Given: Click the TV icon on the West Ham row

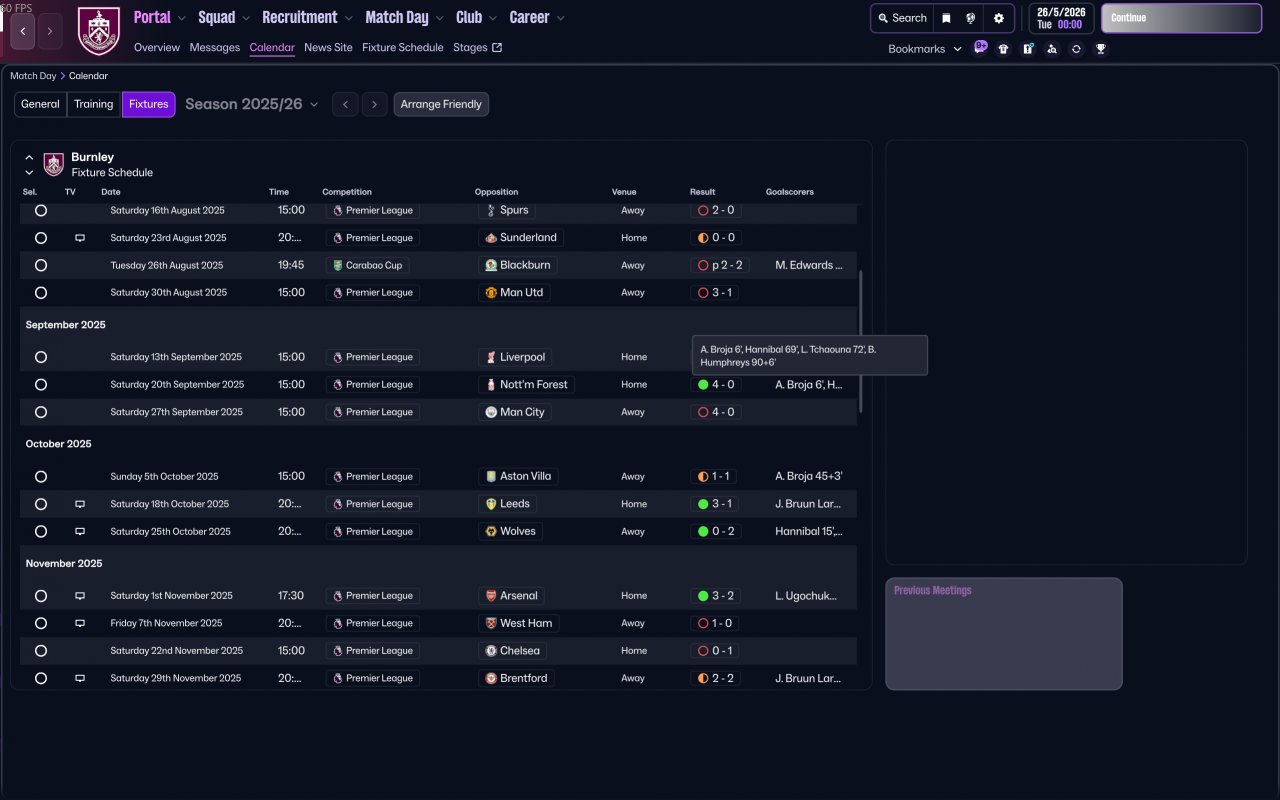Looking at the screenshot, I should [80, 623].
